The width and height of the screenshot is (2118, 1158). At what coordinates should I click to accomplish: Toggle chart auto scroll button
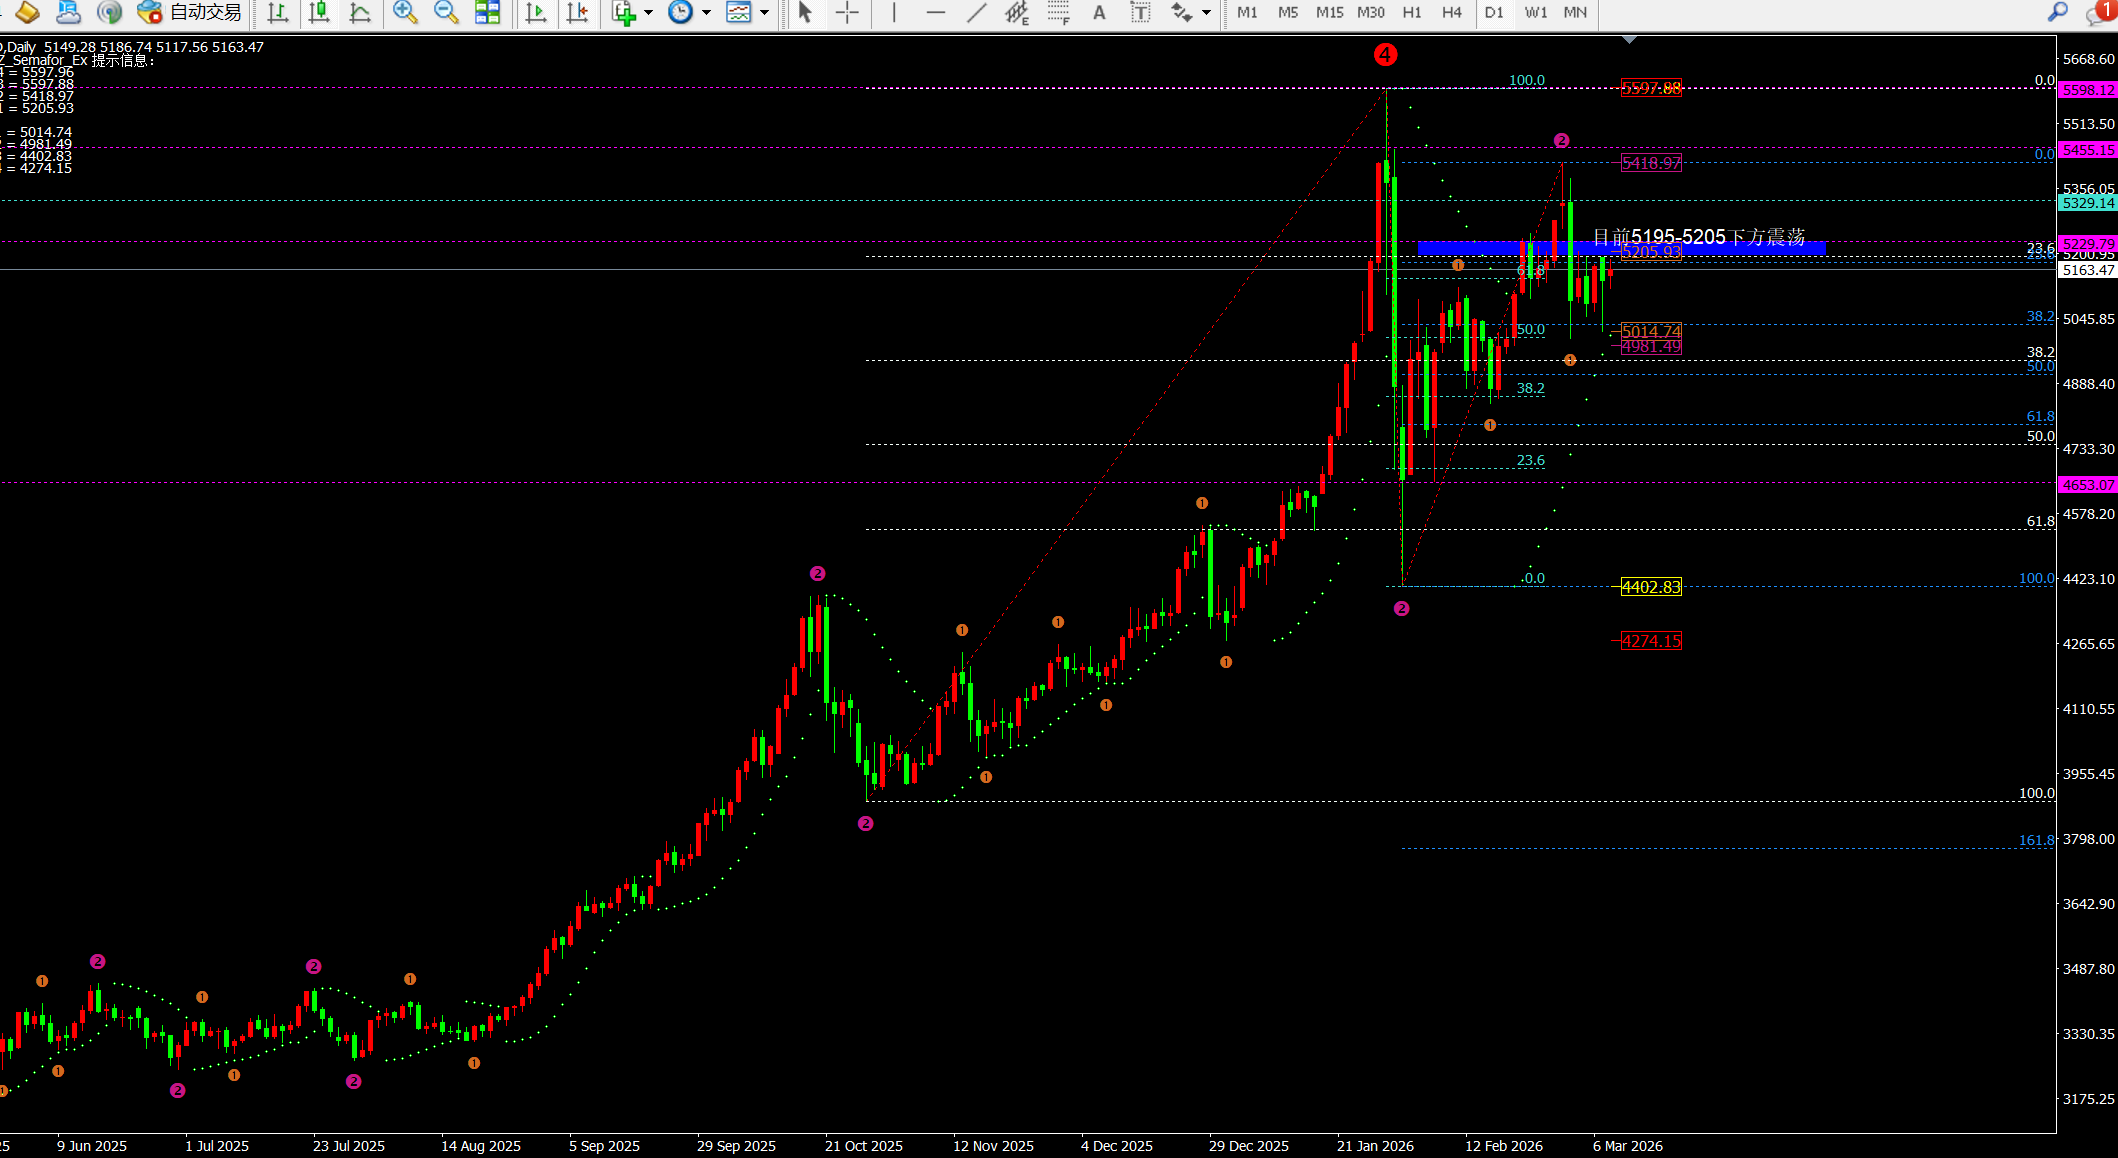tap(536, 12)
